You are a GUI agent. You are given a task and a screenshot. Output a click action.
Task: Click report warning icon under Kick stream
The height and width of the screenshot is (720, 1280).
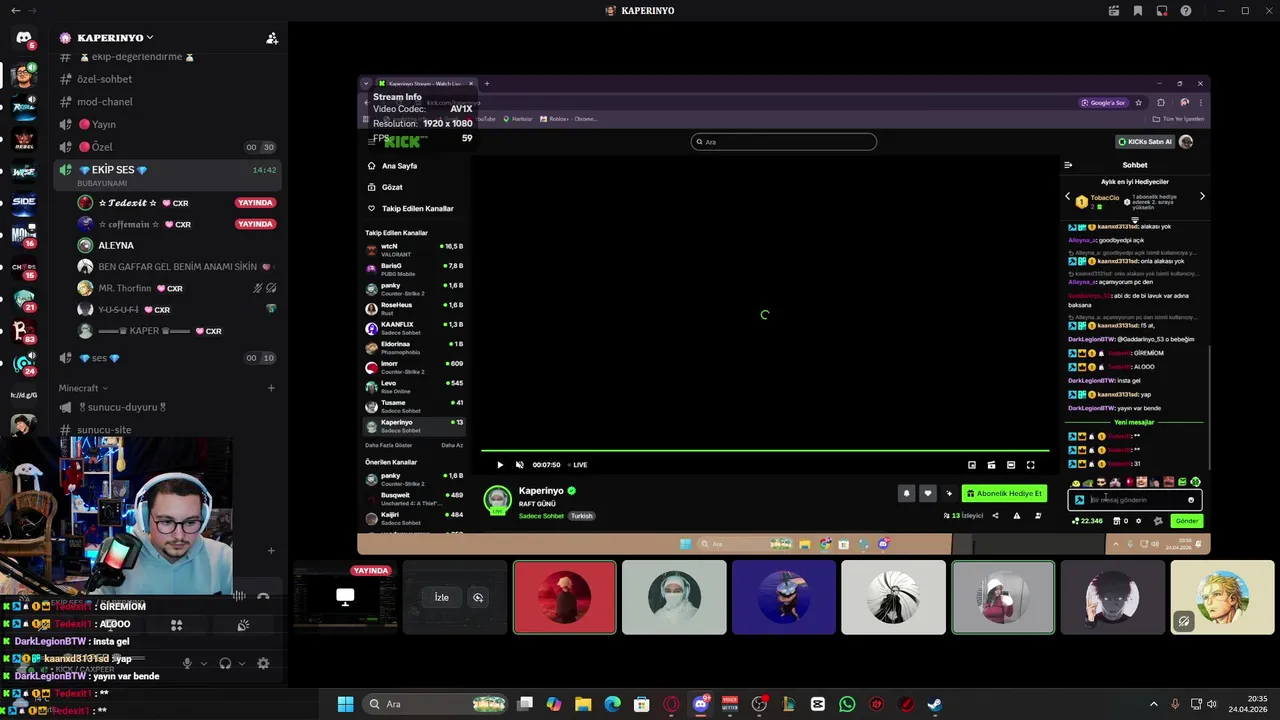tap(1017, 516)
